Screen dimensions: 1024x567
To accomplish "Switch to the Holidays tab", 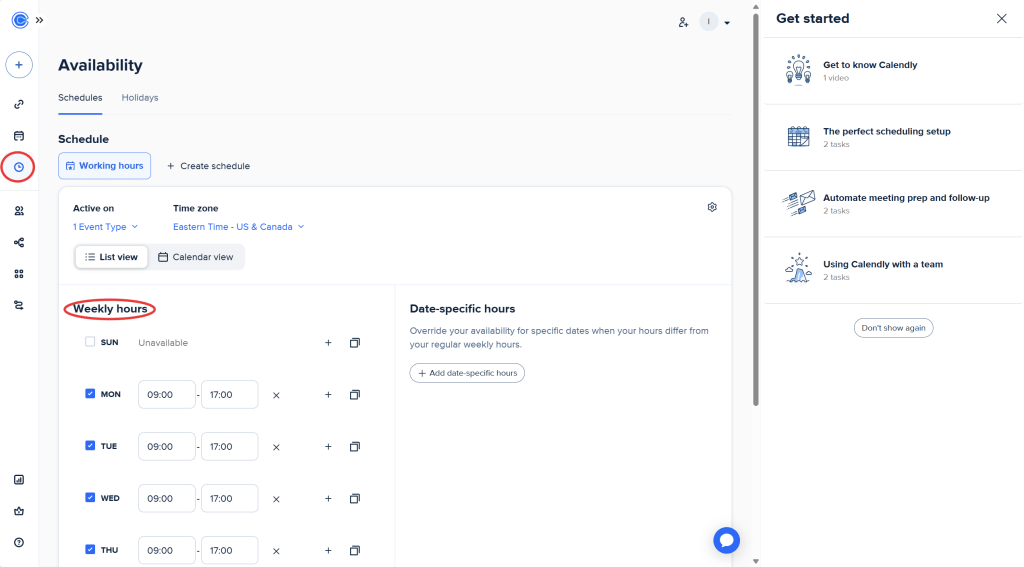I will pyautogui.click(x=140, y=98).
